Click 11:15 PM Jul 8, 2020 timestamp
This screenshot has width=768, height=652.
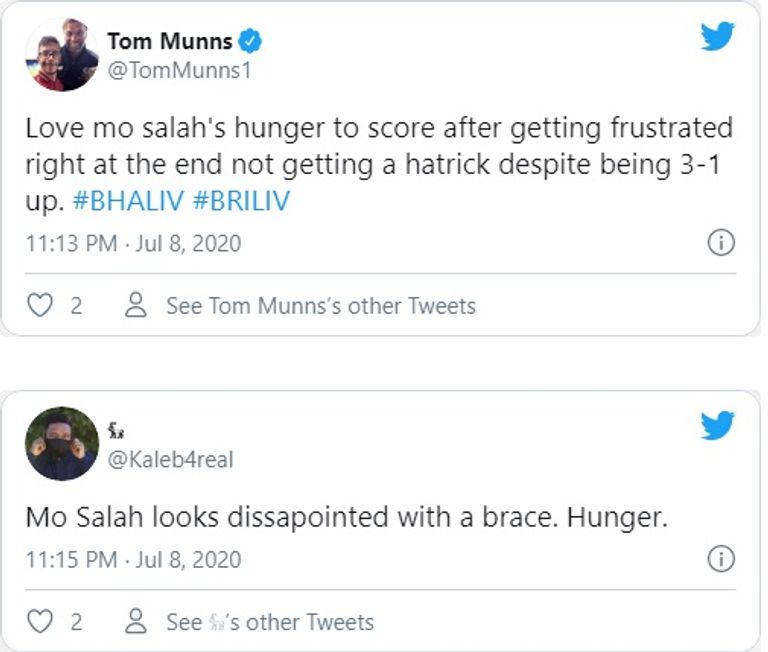coord(133,559)
